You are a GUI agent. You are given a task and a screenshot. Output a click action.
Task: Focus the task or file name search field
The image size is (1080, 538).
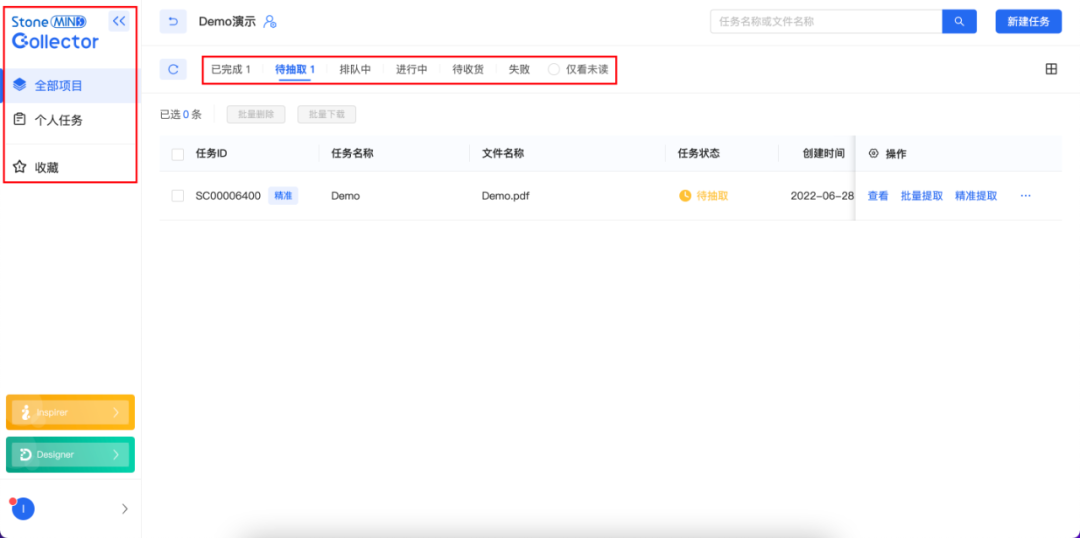coord(825,21)
